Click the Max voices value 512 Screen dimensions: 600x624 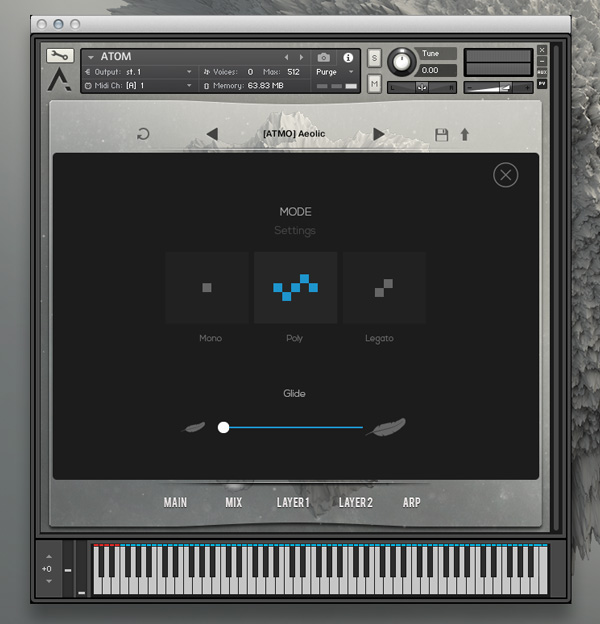[294, 72]
